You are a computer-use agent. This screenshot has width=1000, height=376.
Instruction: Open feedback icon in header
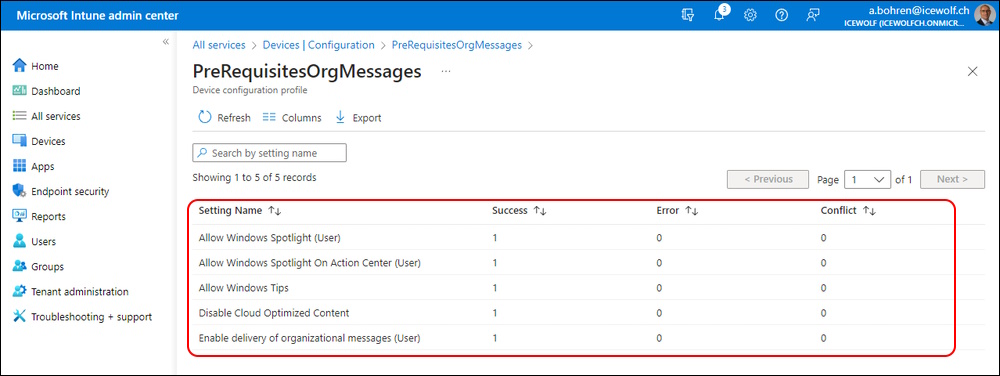pos(812,15)
